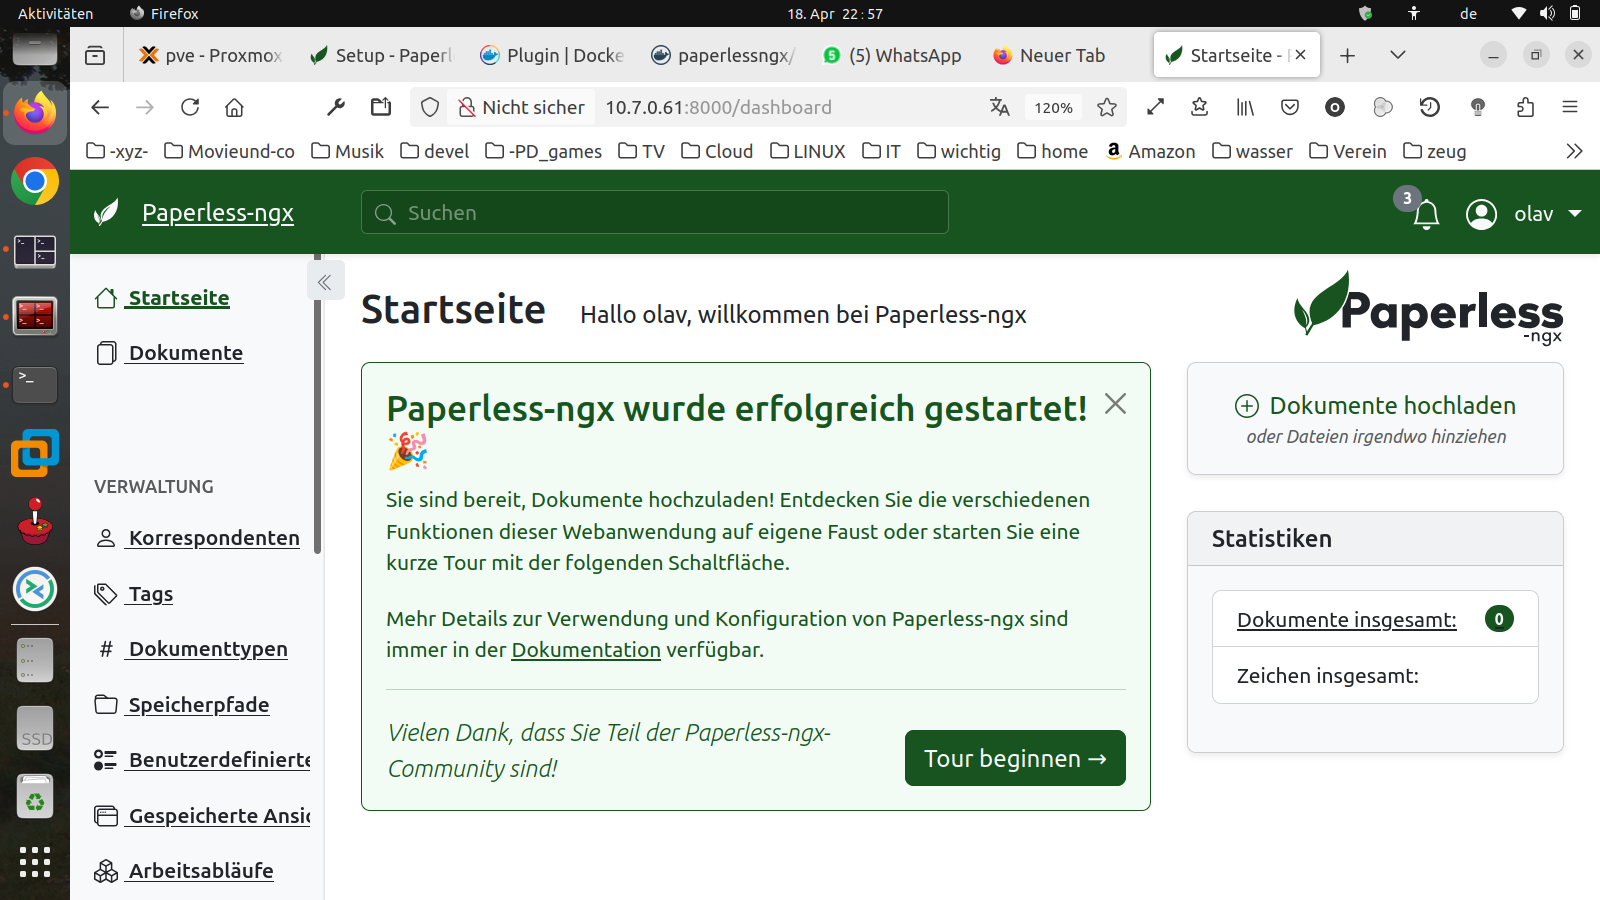Click the Paperless-ngx leaf logo in the header

(106, 212)
